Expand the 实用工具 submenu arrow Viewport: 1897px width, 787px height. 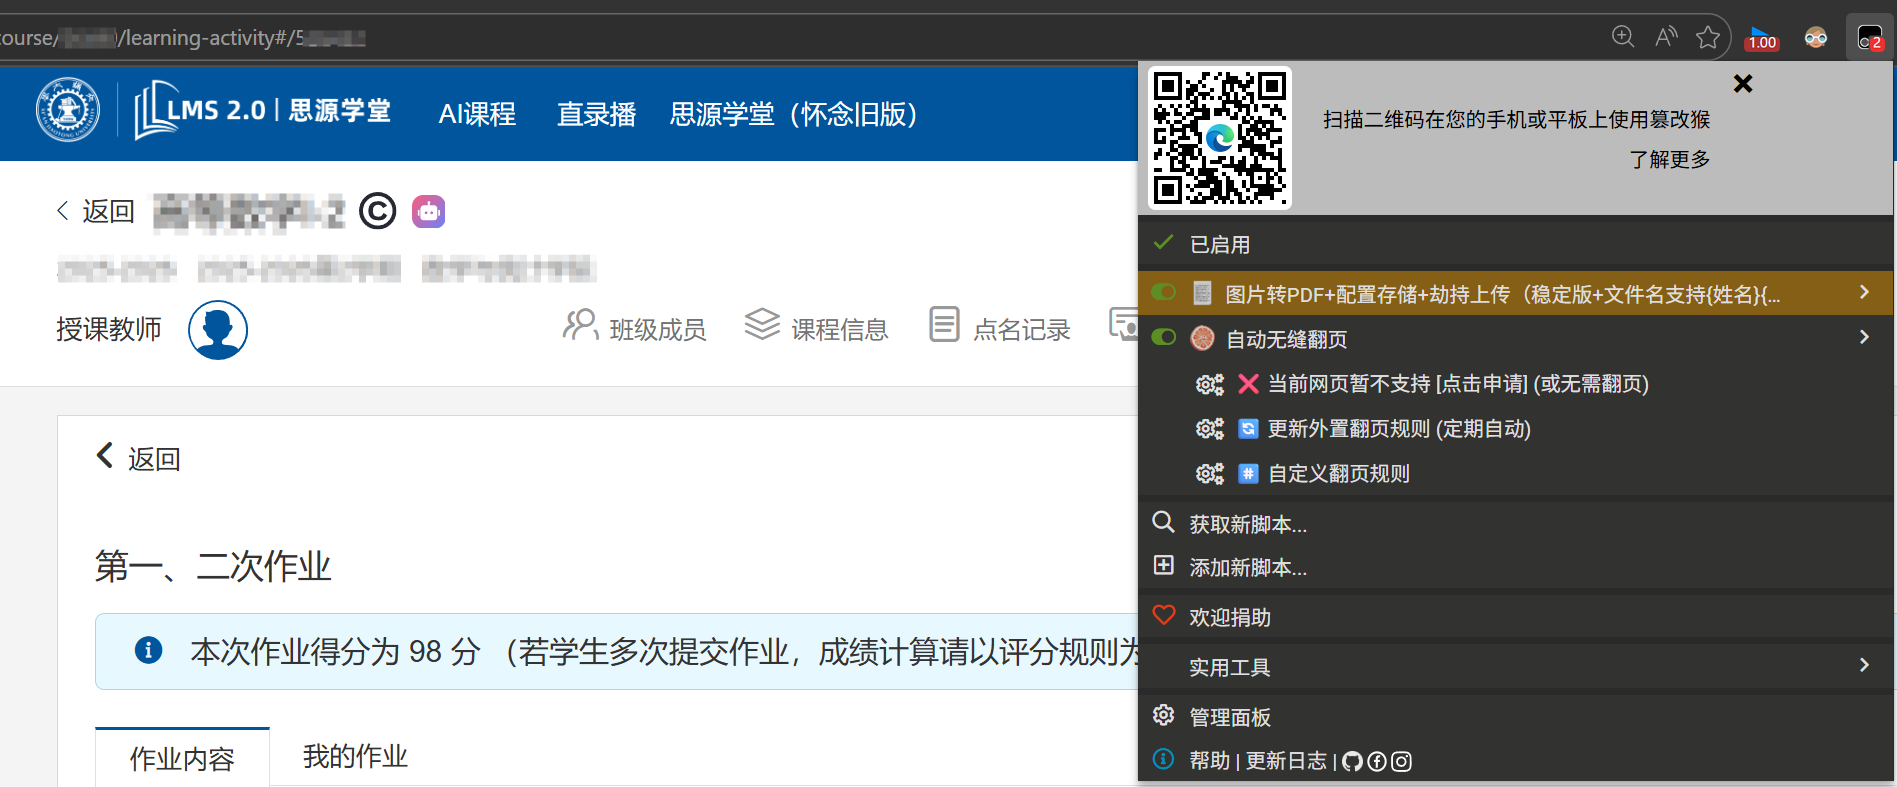(1863, 665)
